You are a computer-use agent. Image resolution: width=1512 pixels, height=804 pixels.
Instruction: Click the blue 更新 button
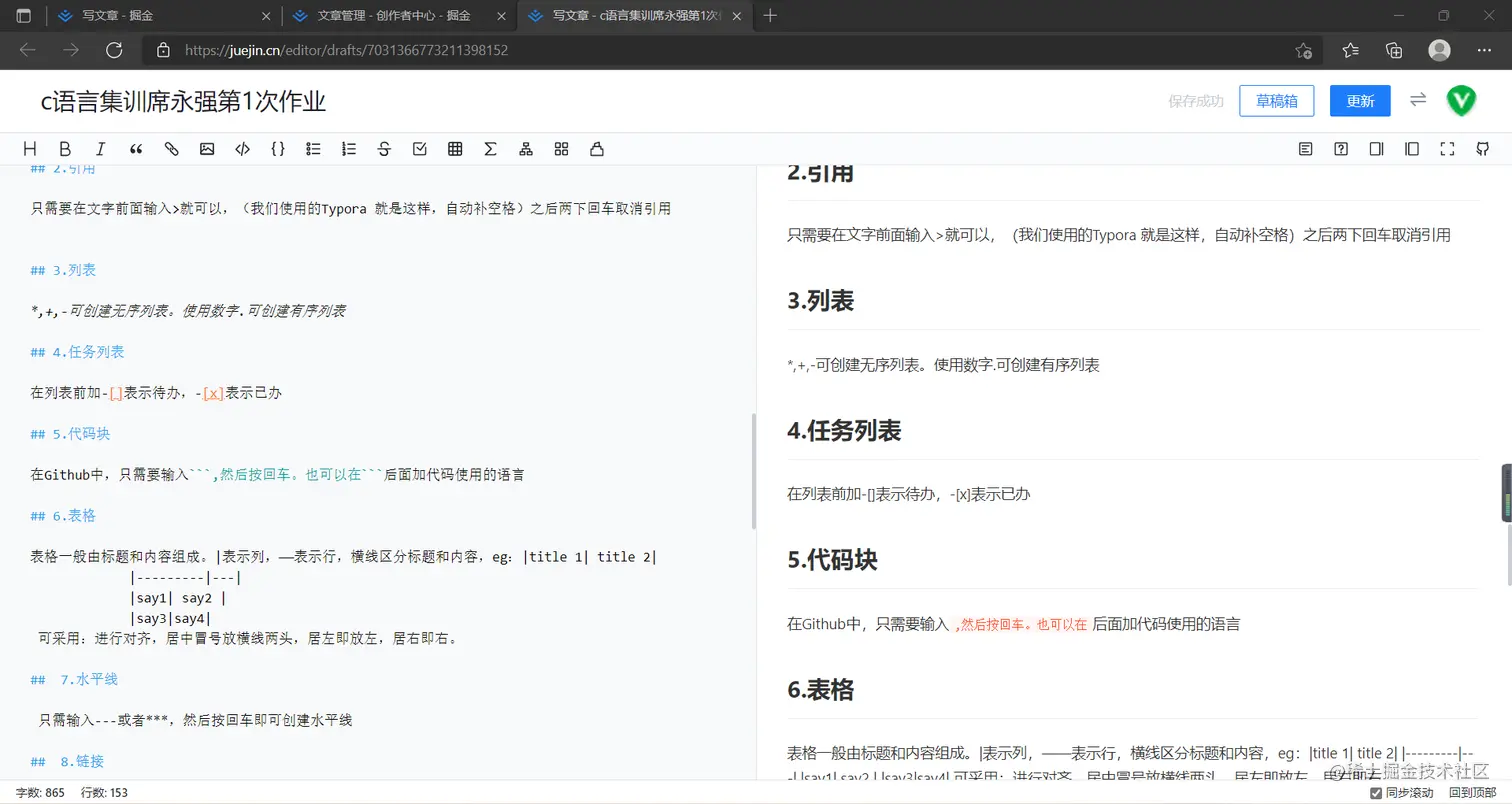click(x=1360, y=100)
